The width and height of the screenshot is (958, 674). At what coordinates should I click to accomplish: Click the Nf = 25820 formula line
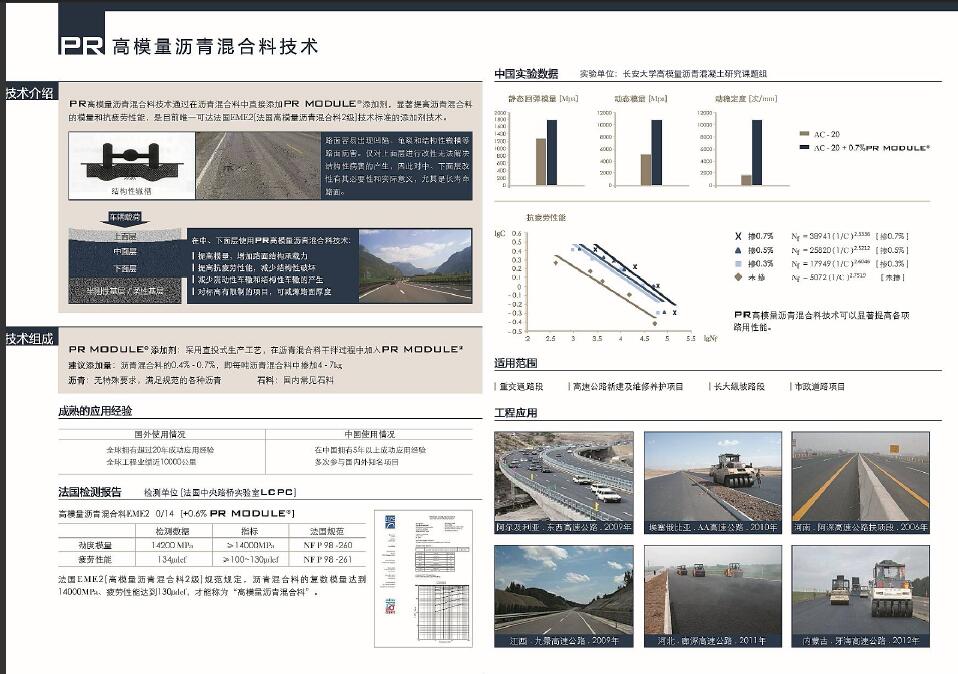(850, 251)
